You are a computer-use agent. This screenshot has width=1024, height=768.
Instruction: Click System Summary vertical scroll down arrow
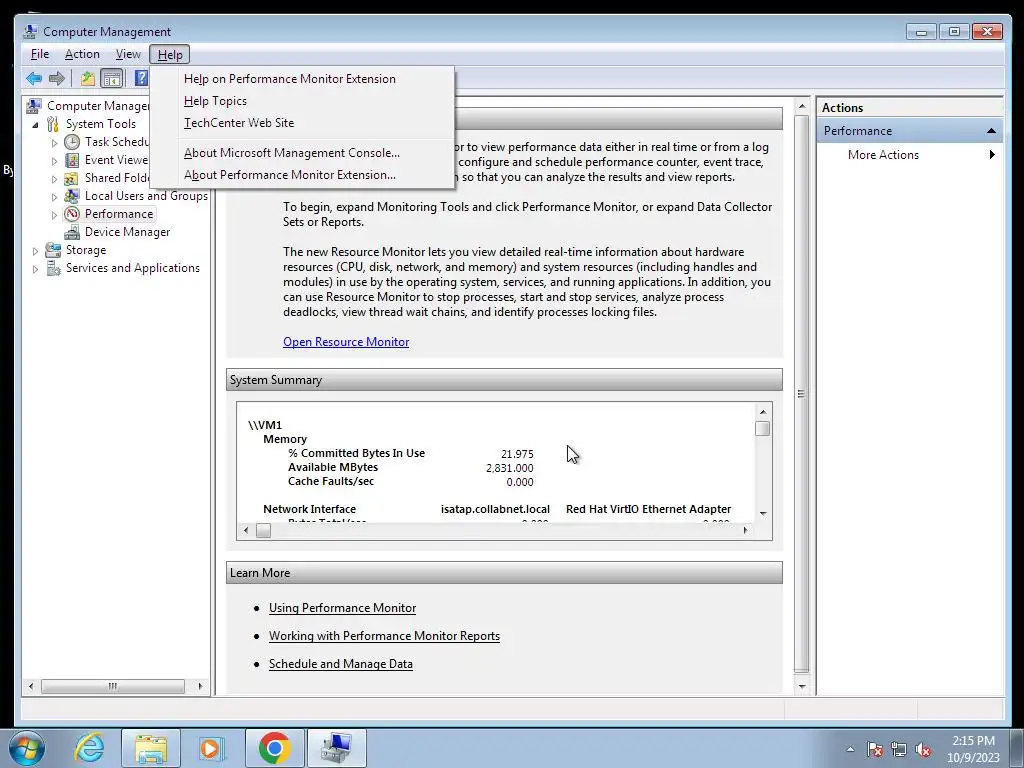[x=763, y=514]
